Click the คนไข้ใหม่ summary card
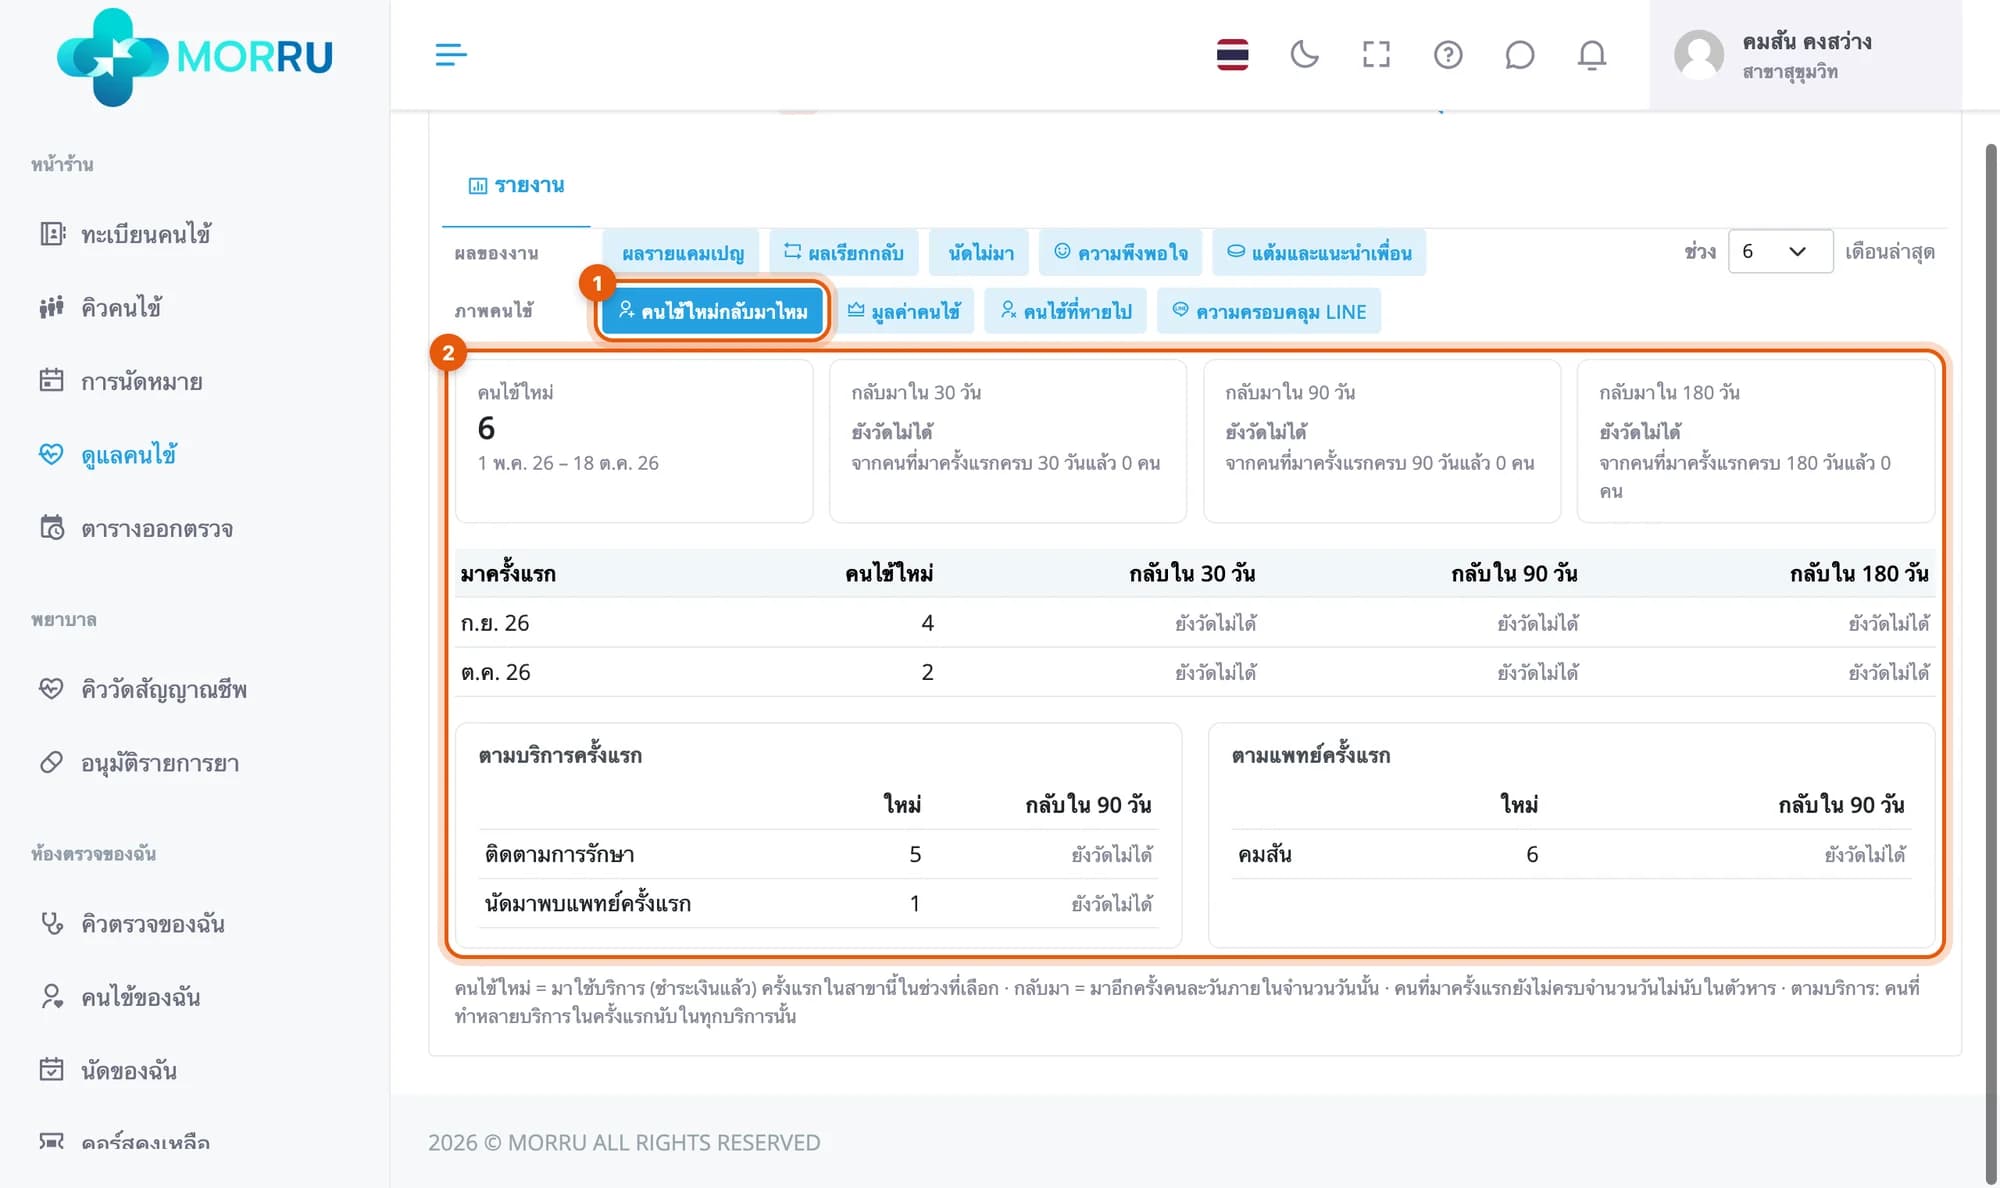2000x1188 pixels. click(634, 441)
